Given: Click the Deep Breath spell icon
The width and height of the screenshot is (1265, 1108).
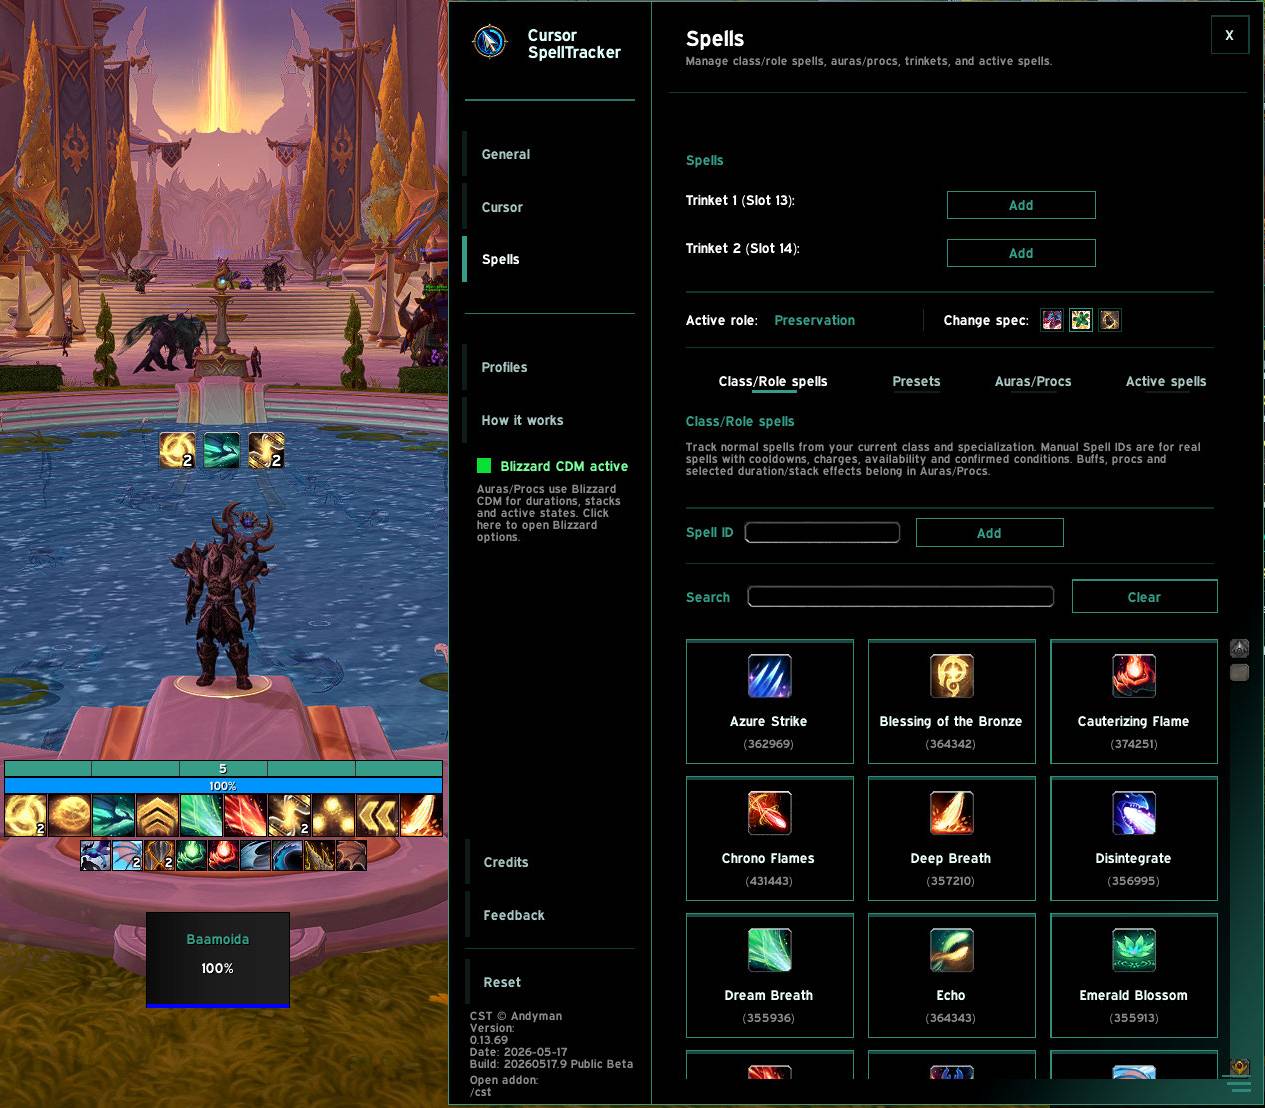Looking at the screenshot, I should point(951,813).
